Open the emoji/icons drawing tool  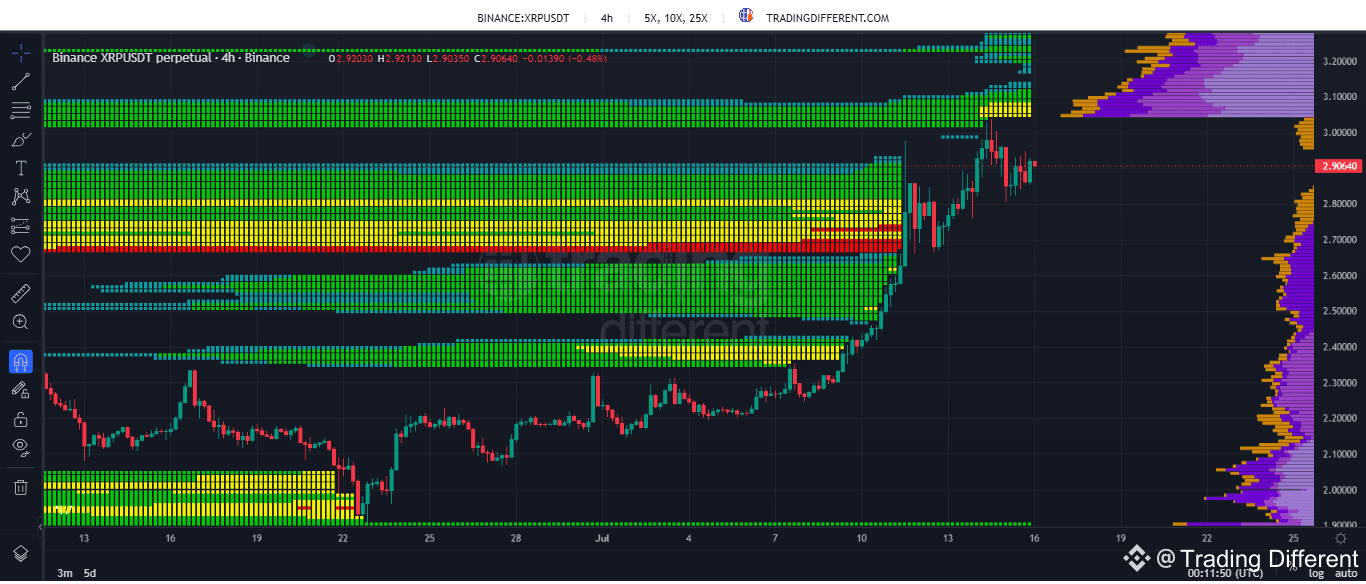[x=20, y=254]
